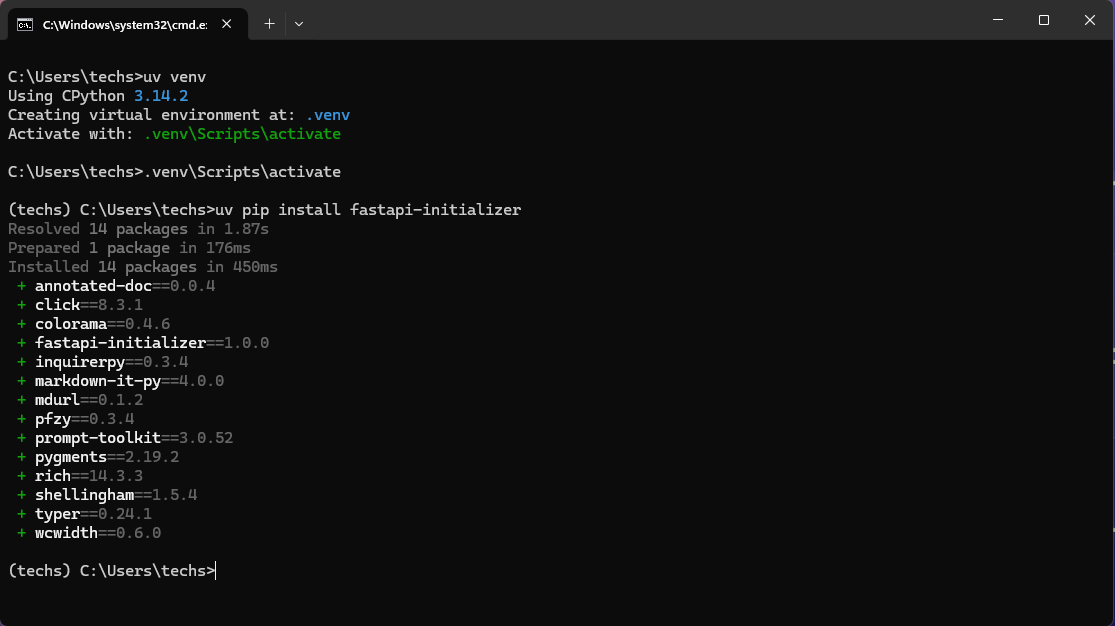
Task: Select the cmd.exe terminal tab
Action: click(127, 24)
